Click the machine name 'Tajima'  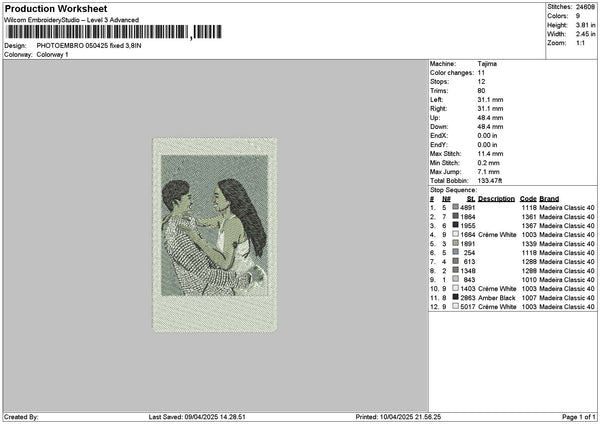(x=487, y=64)
